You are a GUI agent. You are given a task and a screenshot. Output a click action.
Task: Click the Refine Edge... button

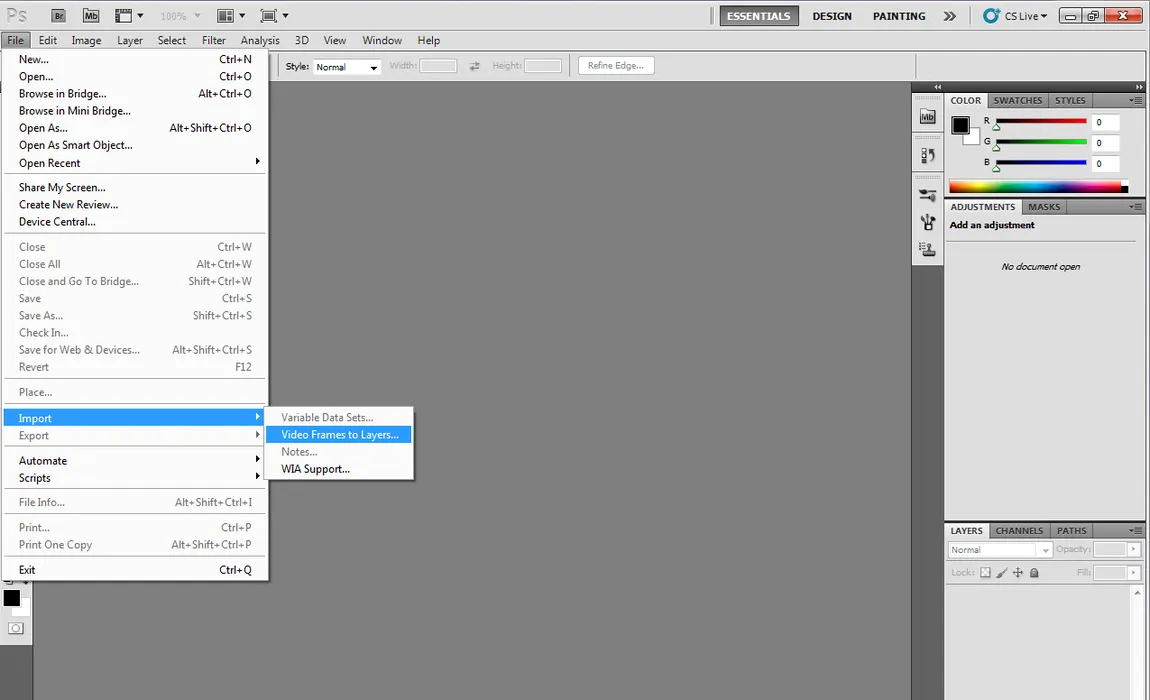coord(616,65)
